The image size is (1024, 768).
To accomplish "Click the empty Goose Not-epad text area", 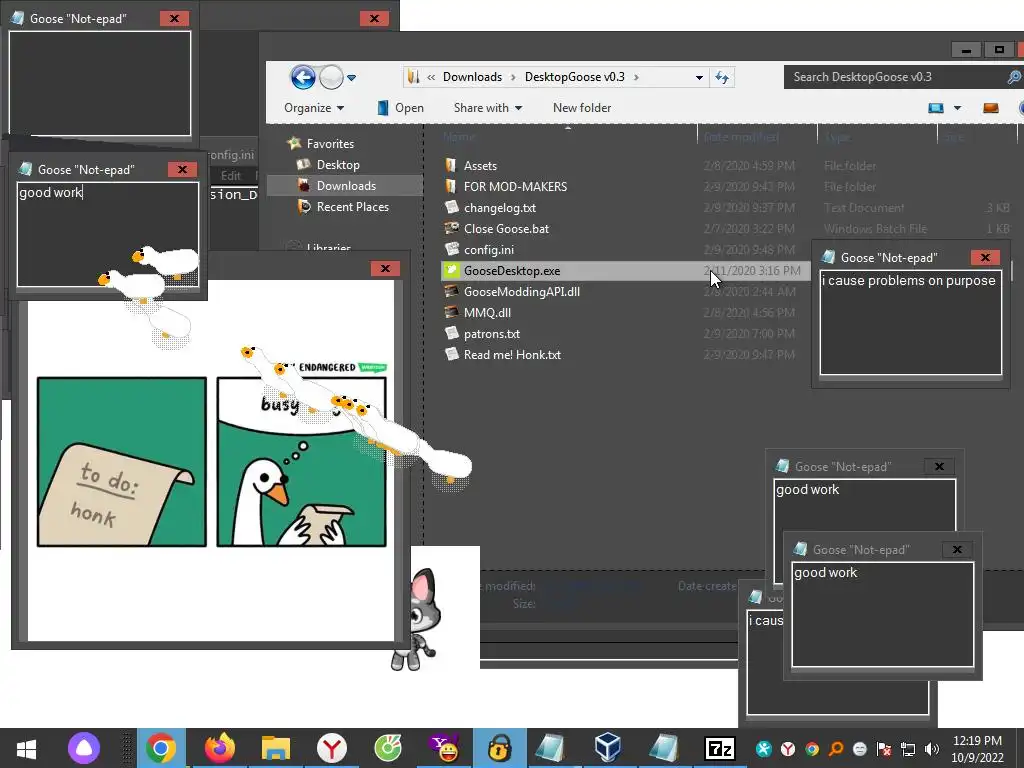I will (x=100, y=84).
